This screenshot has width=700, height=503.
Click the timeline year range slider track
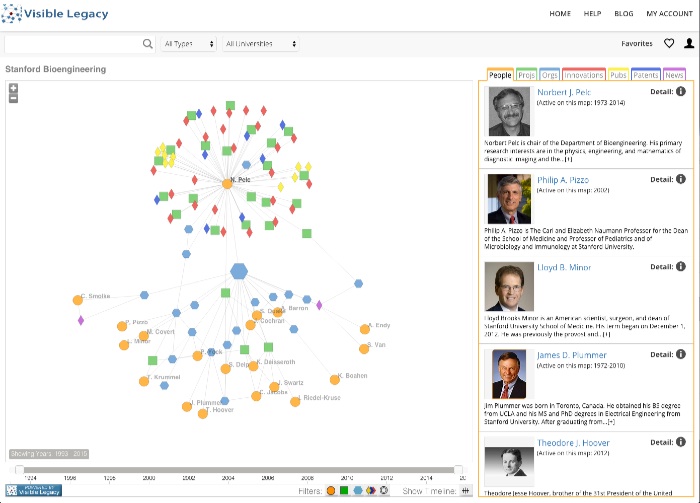240,469
